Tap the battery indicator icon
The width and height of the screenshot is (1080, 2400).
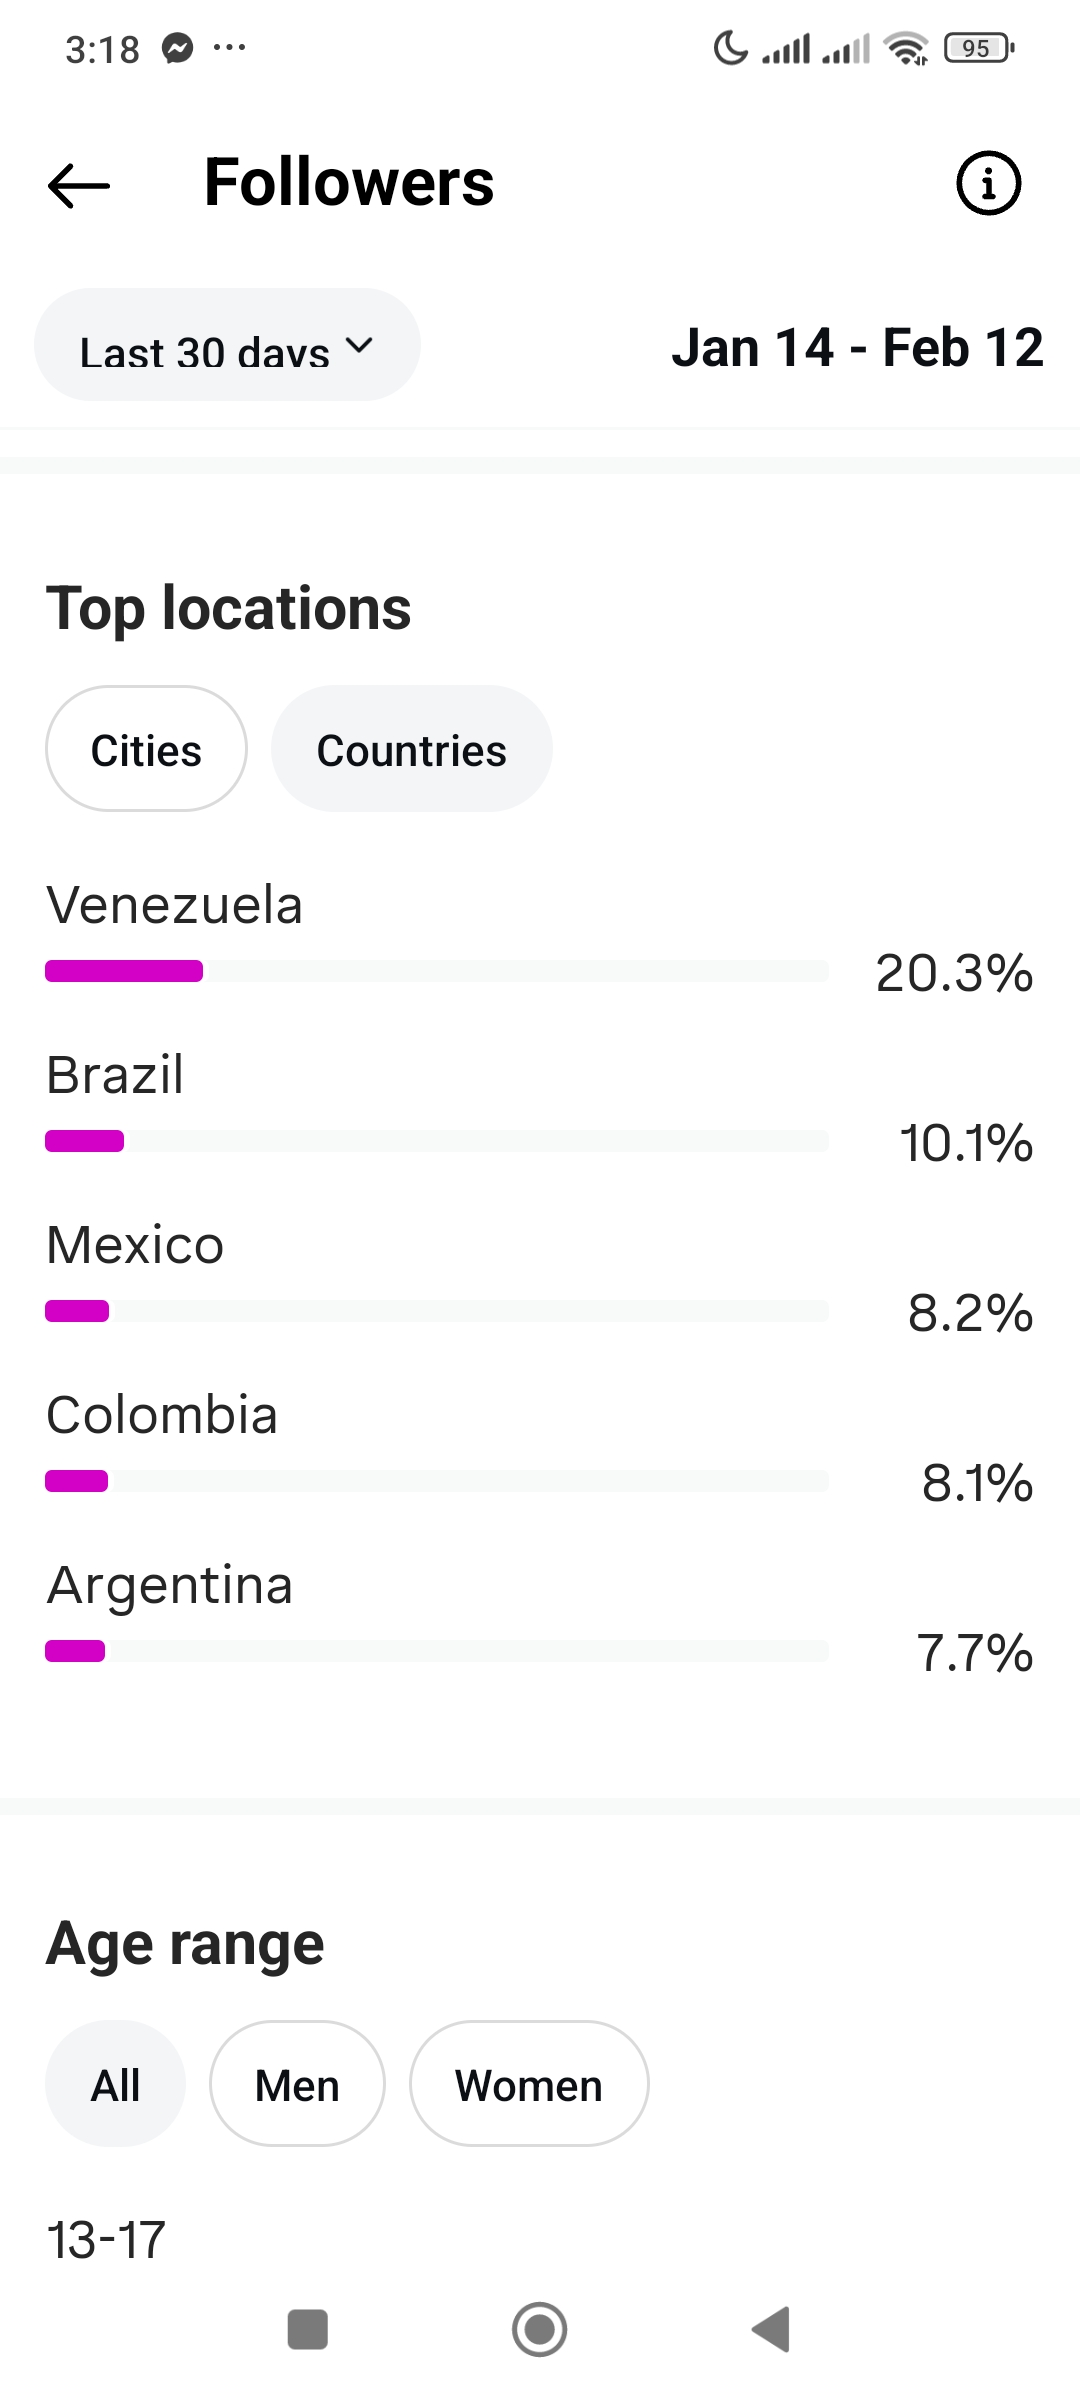(979, 48)
